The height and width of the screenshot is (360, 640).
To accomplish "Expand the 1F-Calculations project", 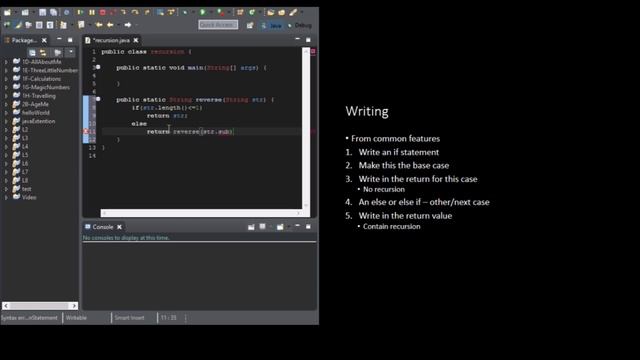I will pyautogui.click(x=6, y=79).
